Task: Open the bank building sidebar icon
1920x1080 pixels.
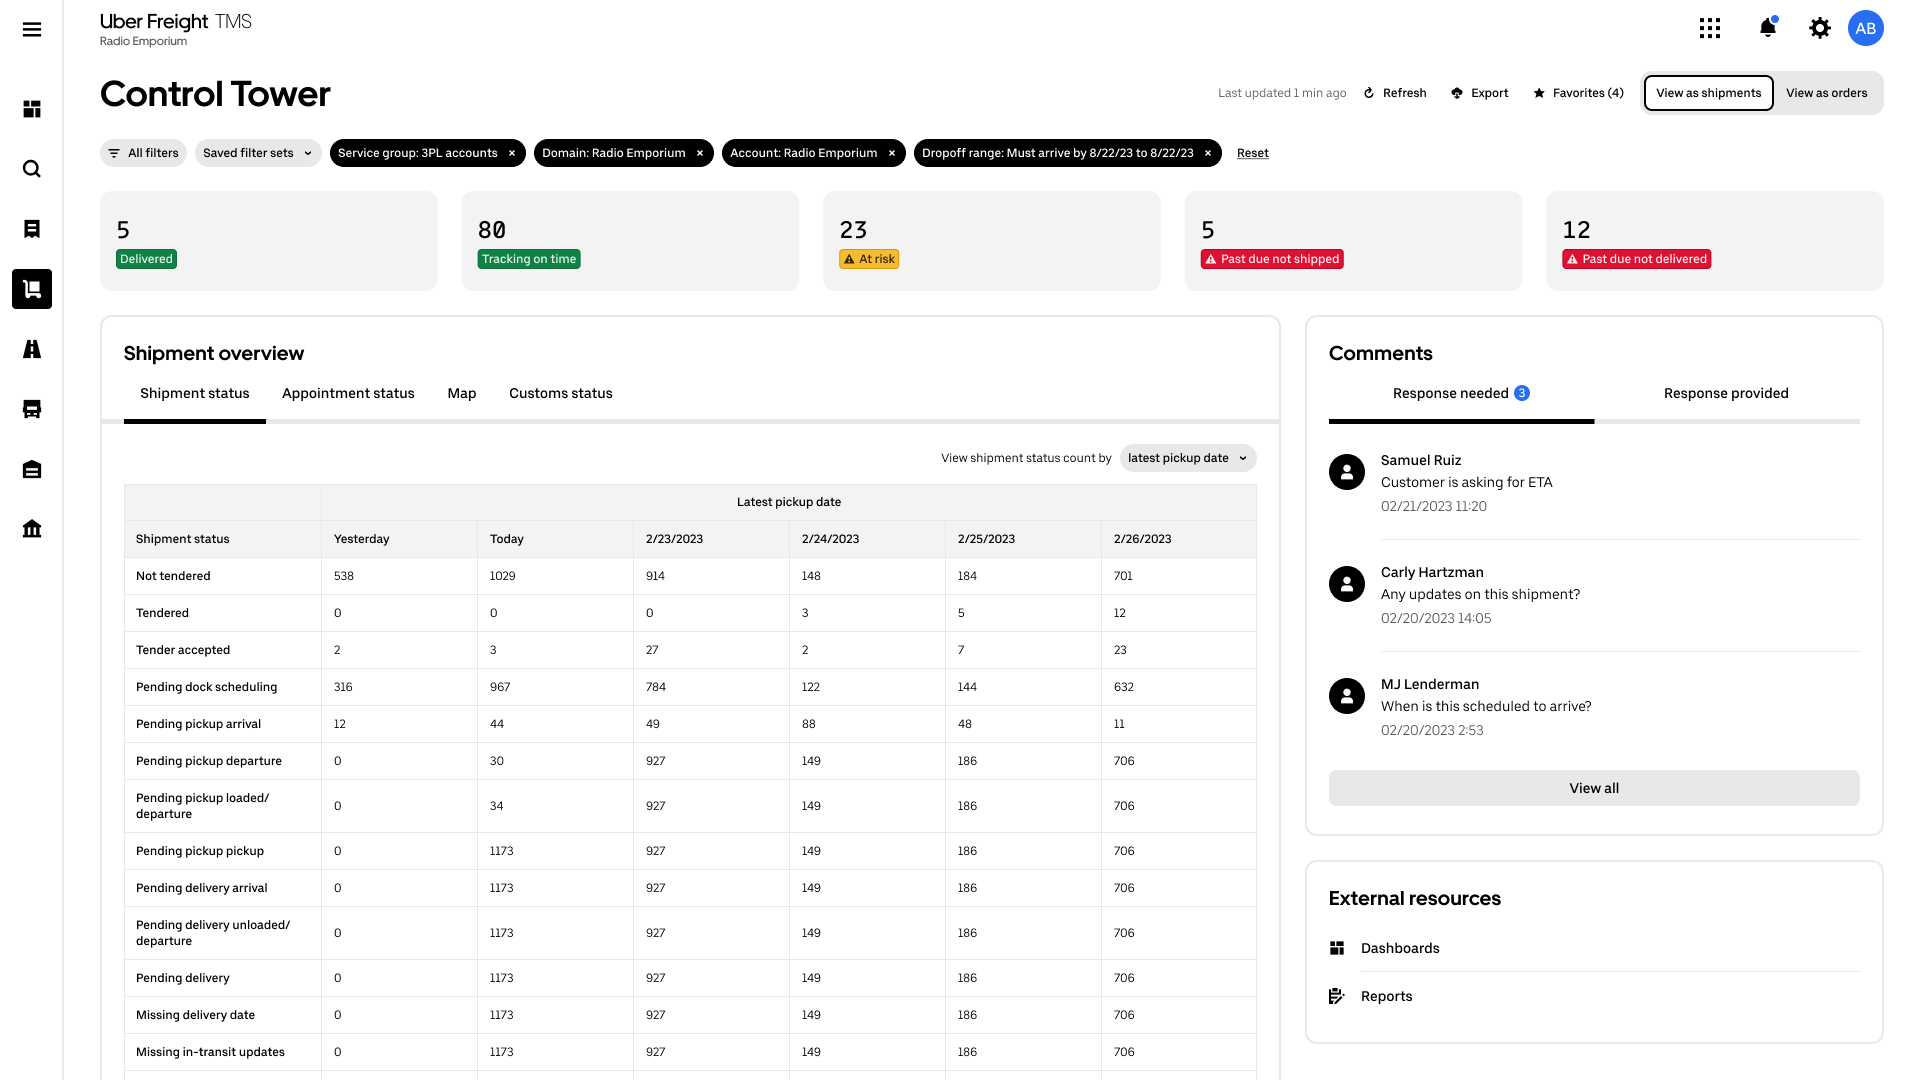Action: (x=32, y=529)
